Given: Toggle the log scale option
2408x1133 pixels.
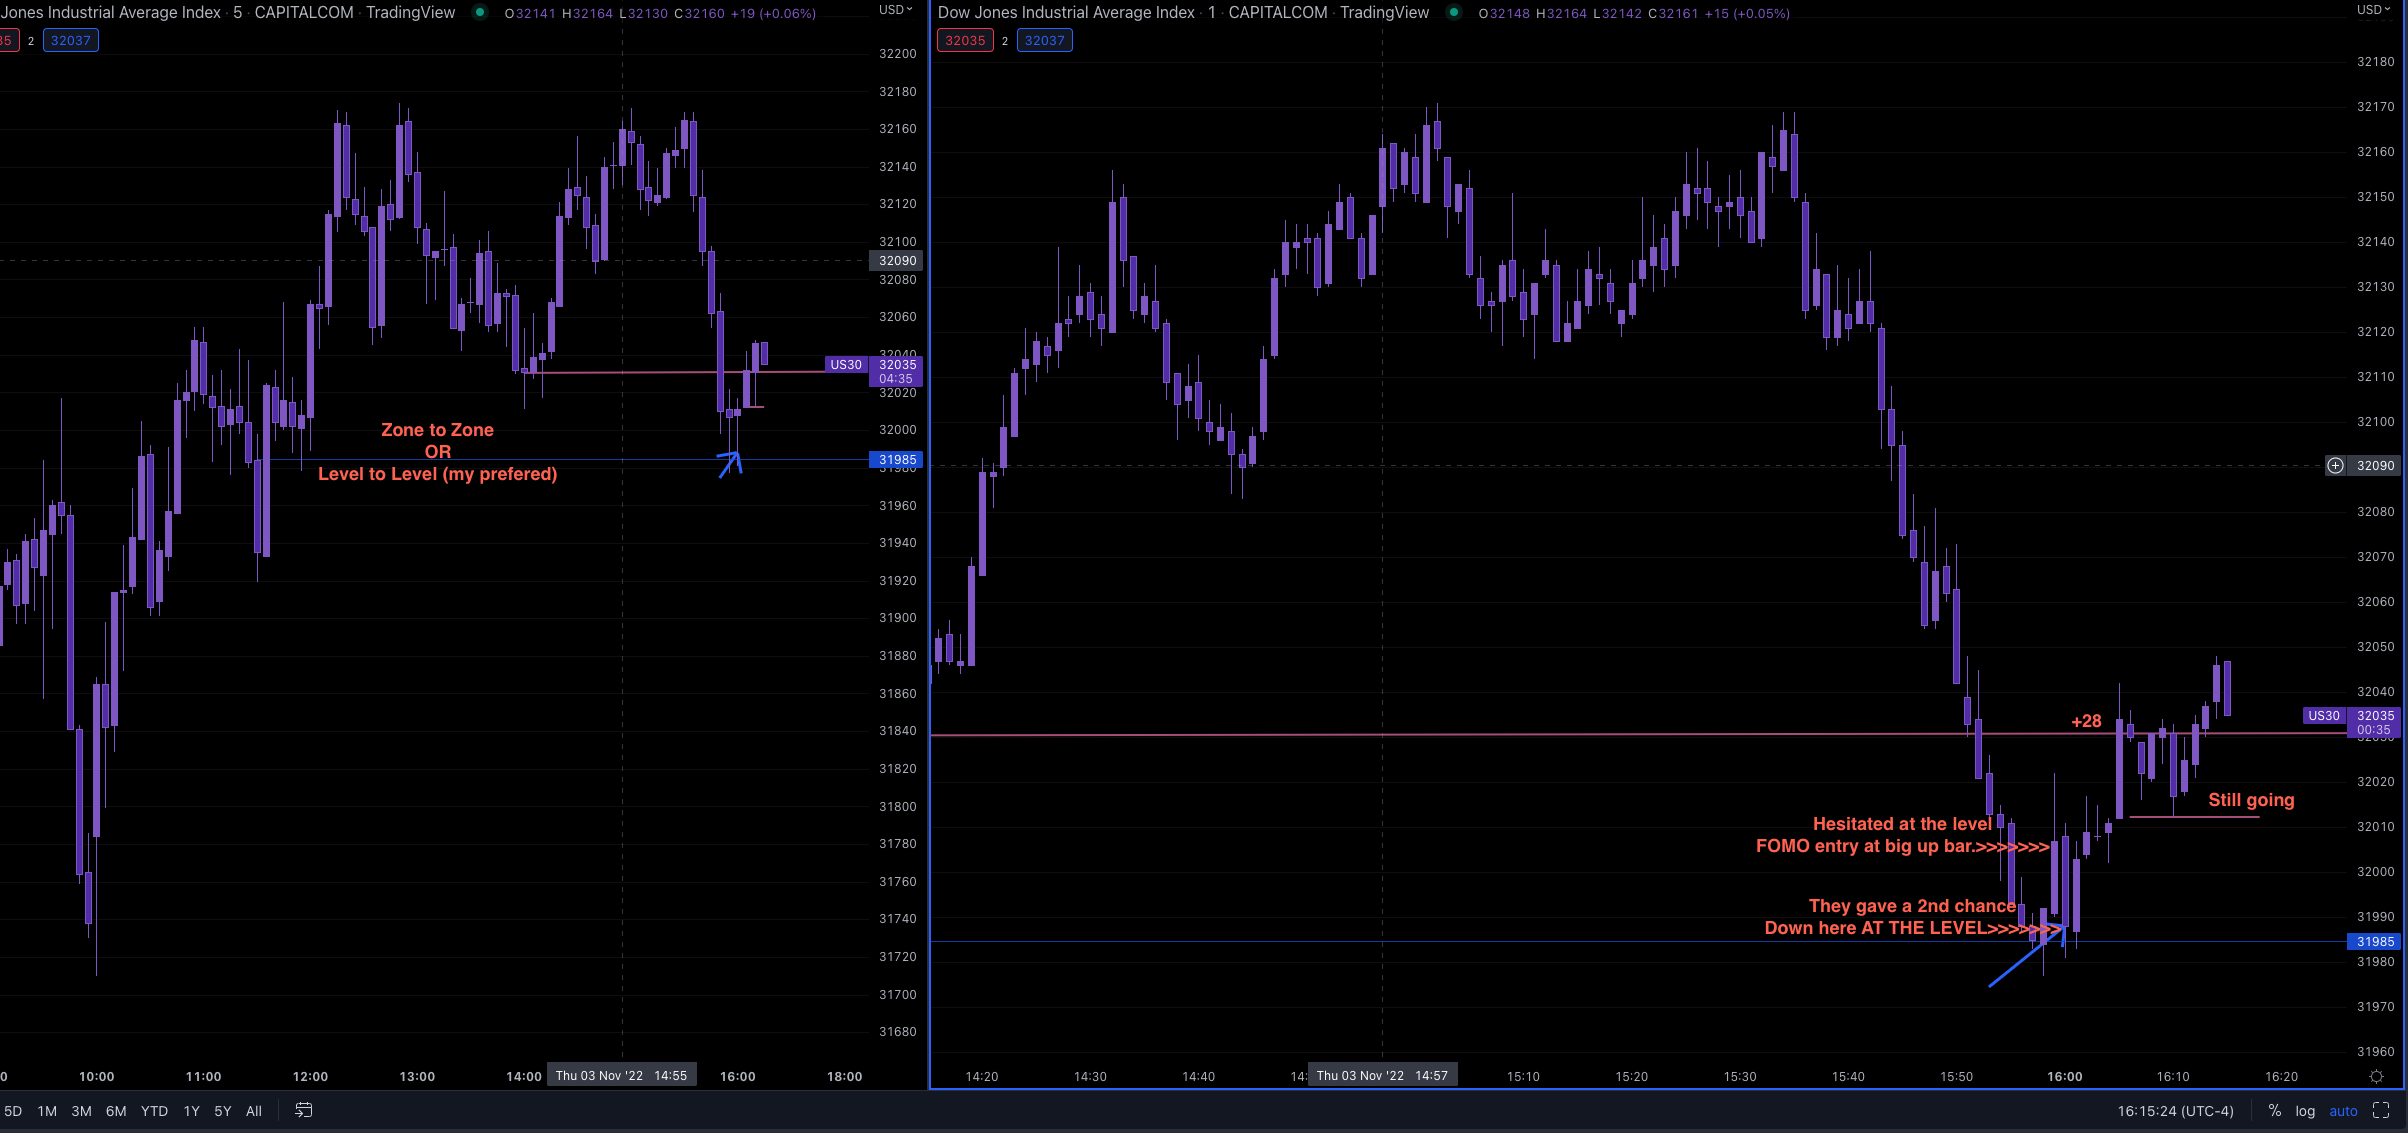Looking at the screenshot, I should coord(2305,1110).
